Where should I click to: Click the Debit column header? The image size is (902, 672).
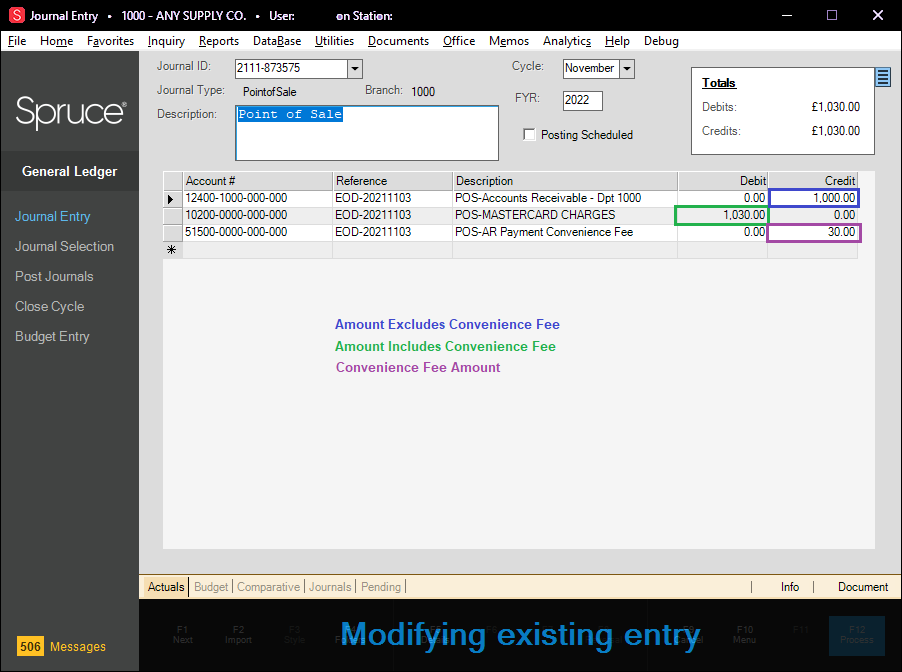(723, 181)
